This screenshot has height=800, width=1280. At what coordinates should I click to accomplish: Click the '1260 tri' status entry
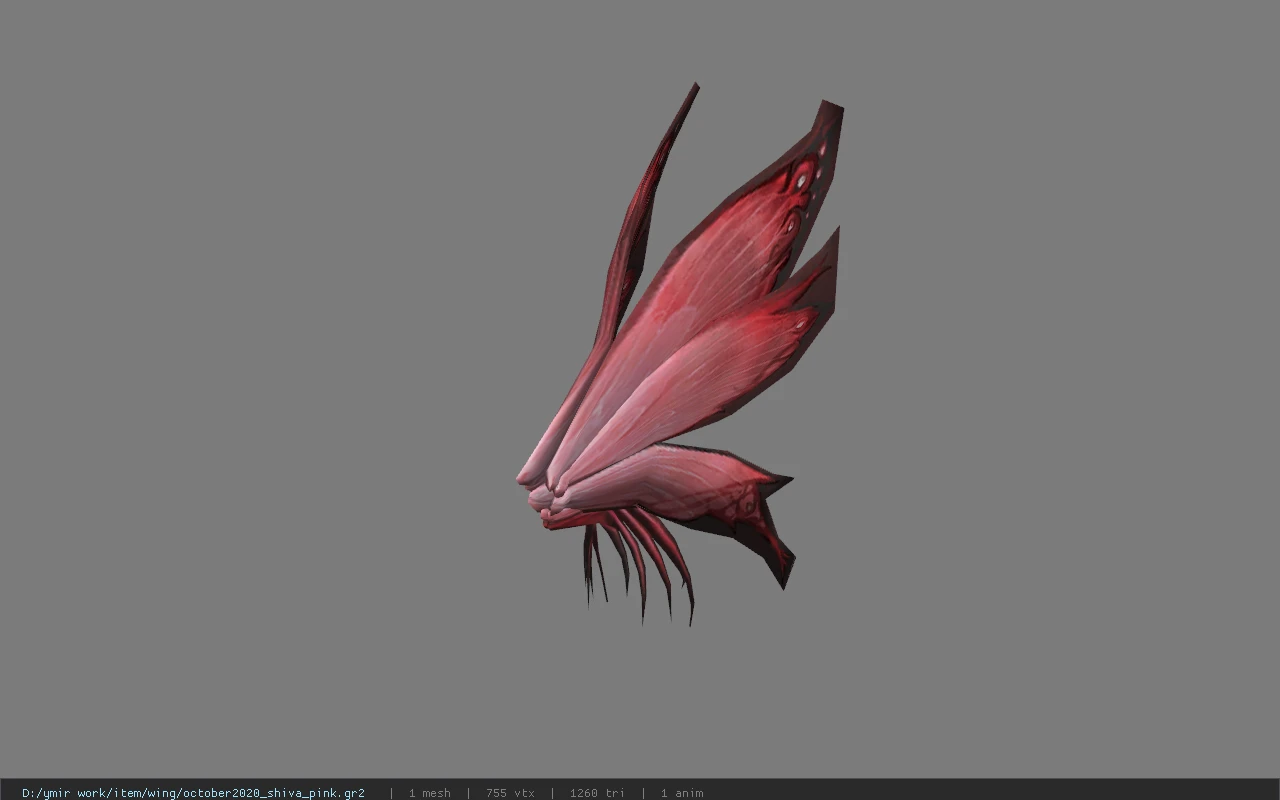coord(597,793)
